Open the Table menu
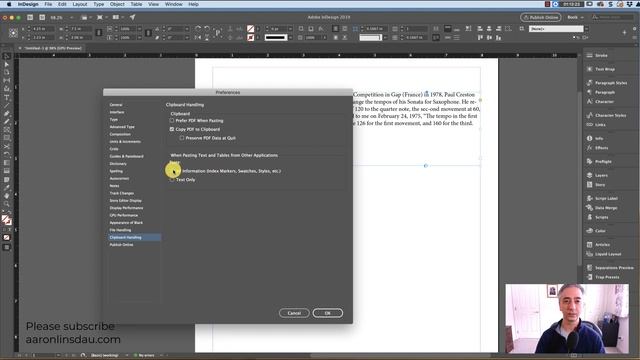 pos(136,4)
